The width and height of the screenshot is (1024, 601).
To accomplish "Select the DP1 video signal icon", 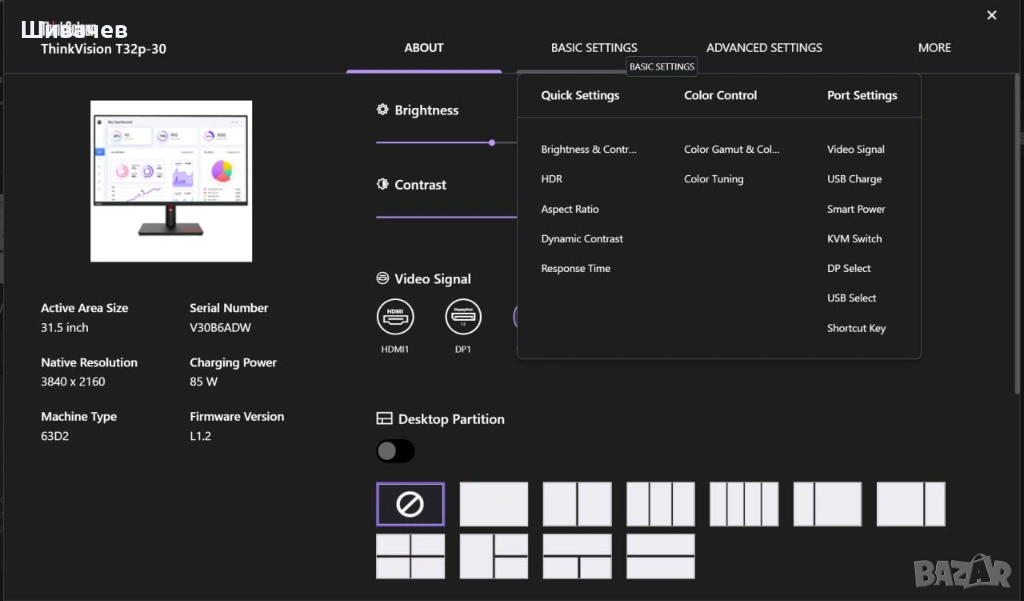I will [463, 317].
